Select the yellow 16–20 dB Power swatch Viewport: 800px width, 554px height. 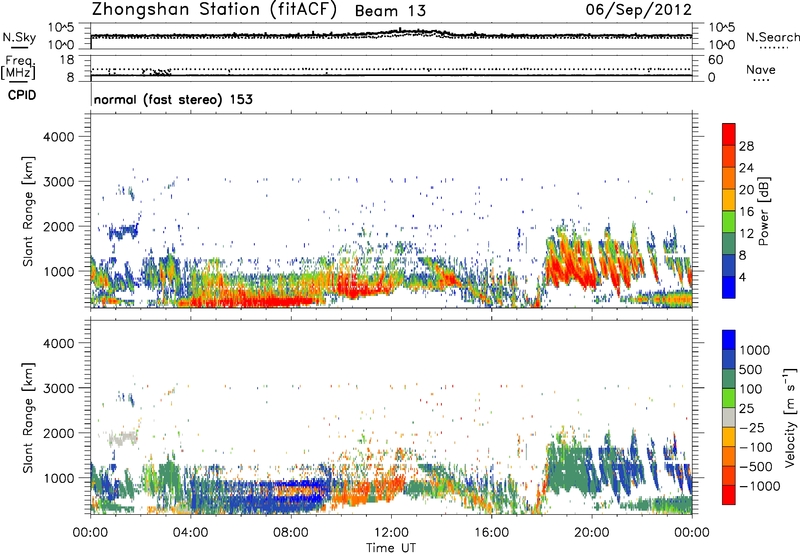pos(729,199)
